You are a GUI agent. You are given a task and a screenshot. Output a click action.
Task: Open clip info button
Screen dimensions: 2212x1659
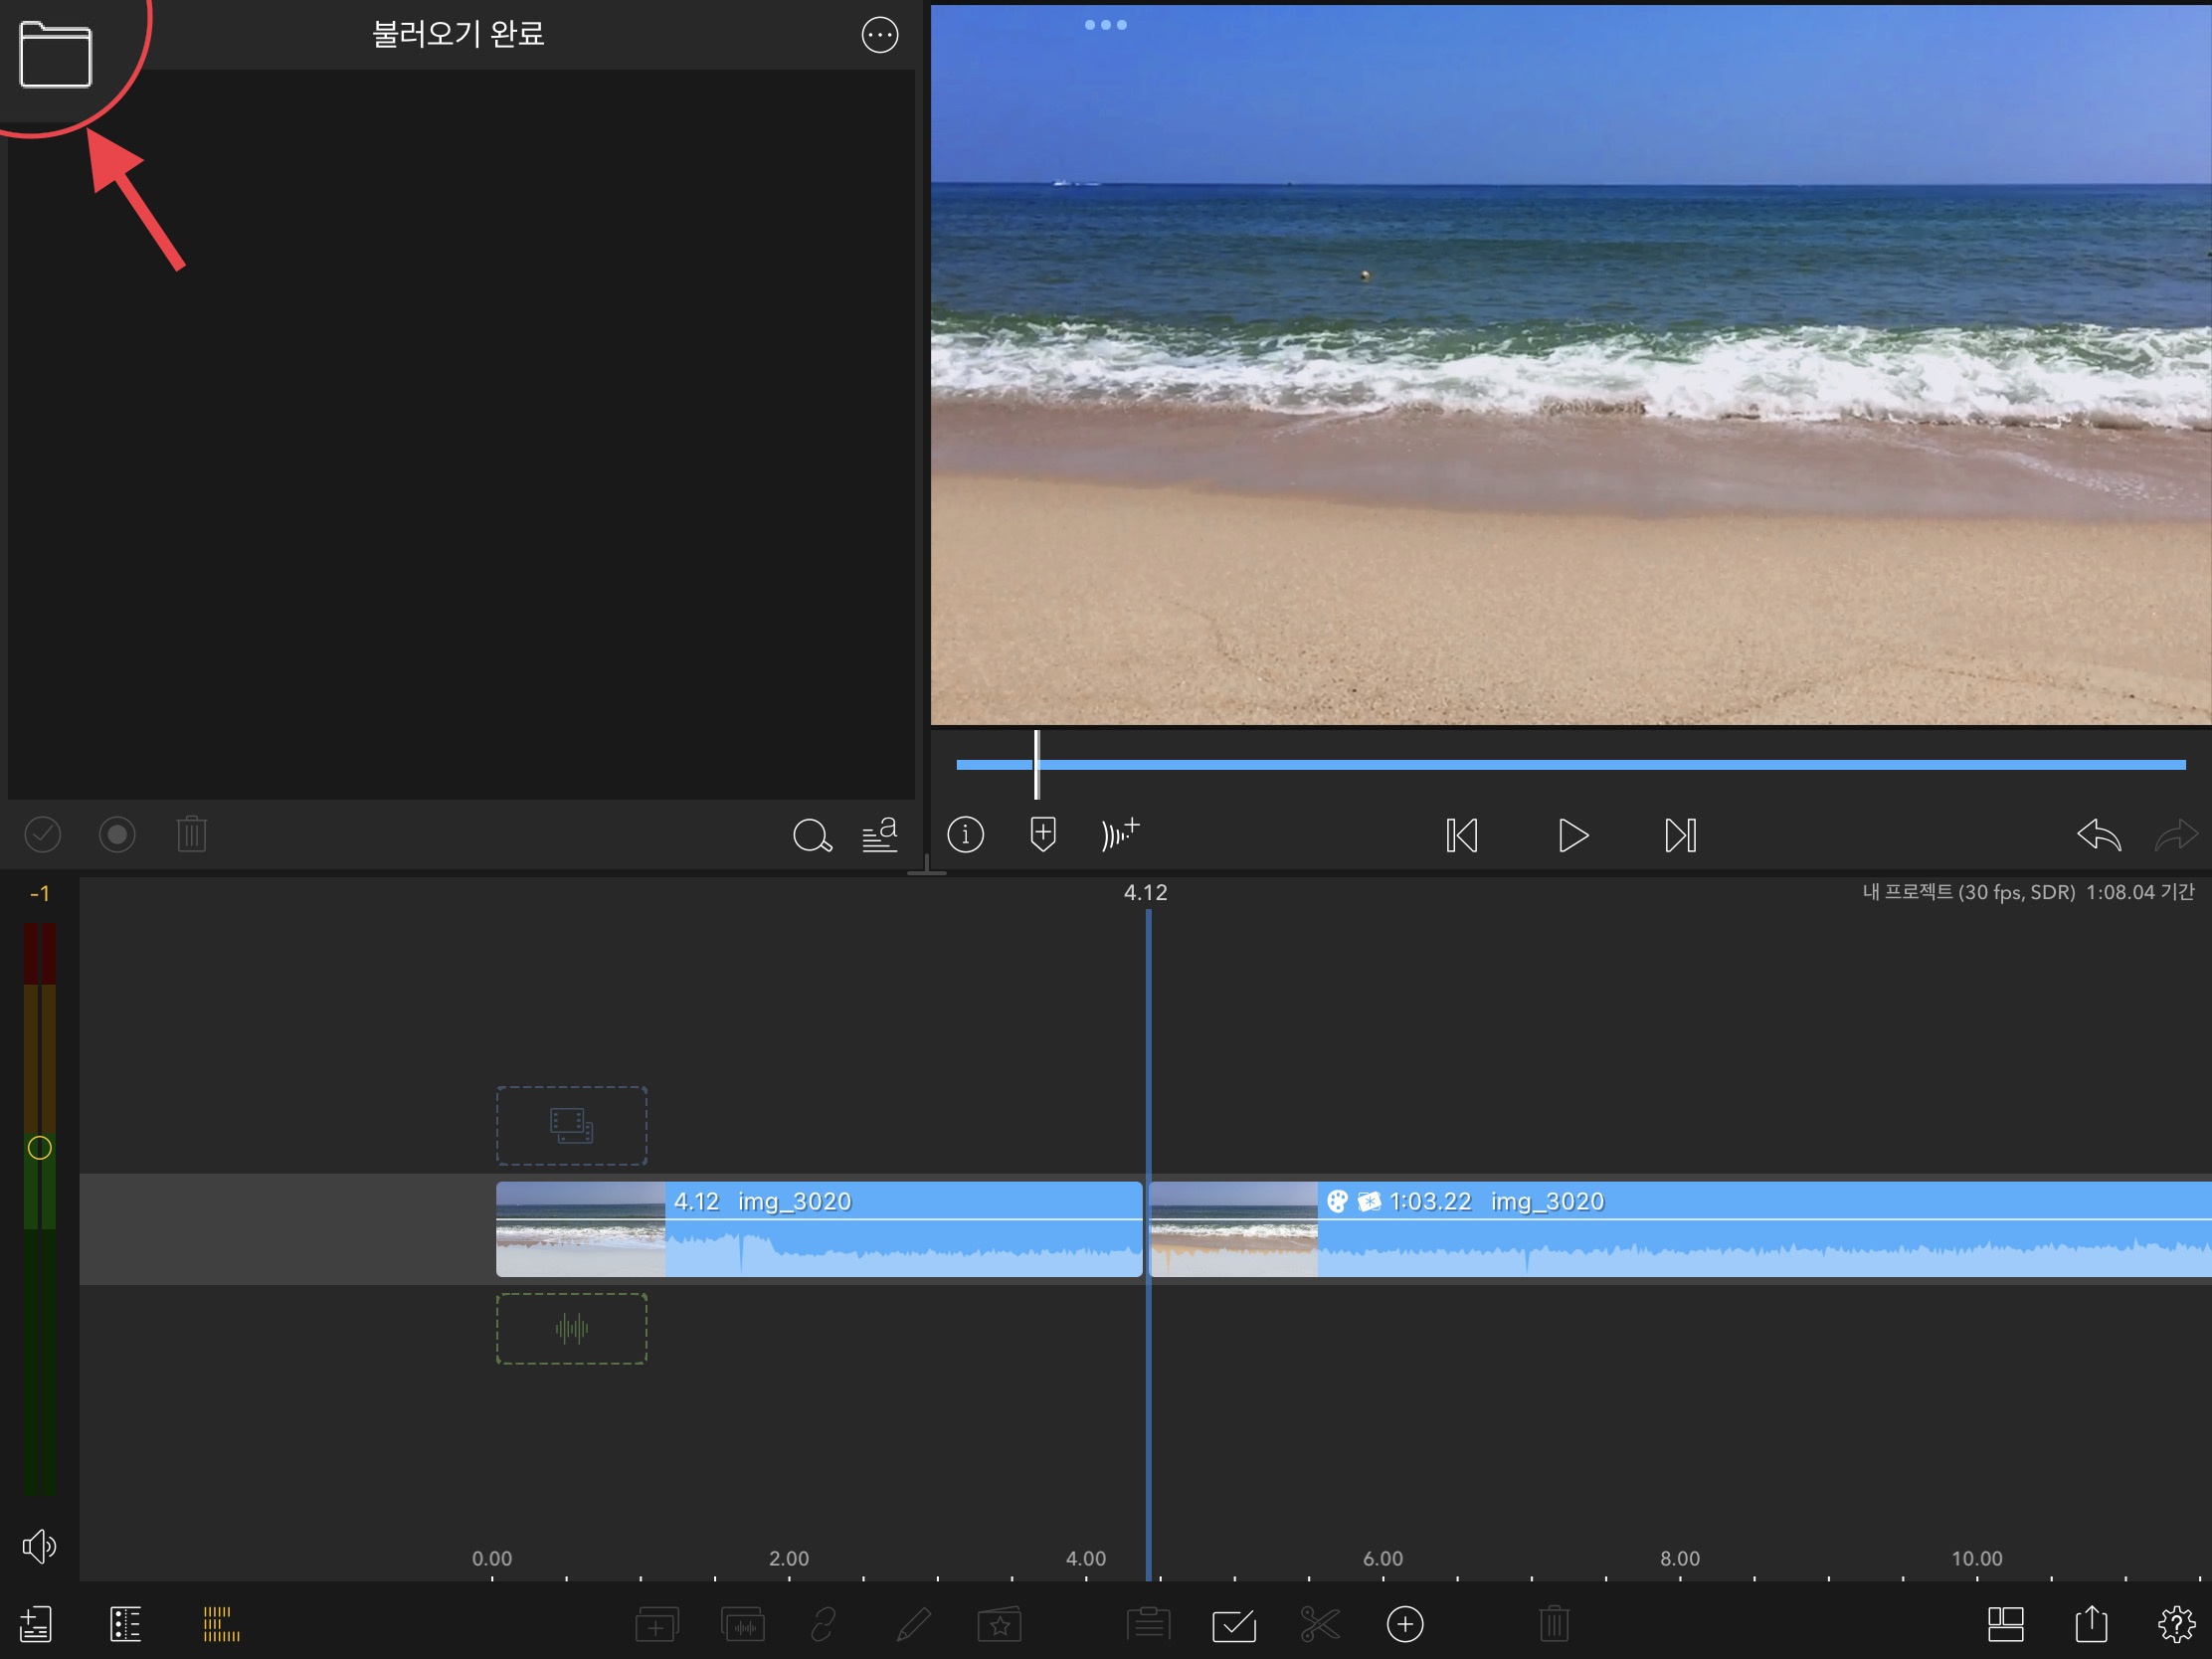pos(965,835)
